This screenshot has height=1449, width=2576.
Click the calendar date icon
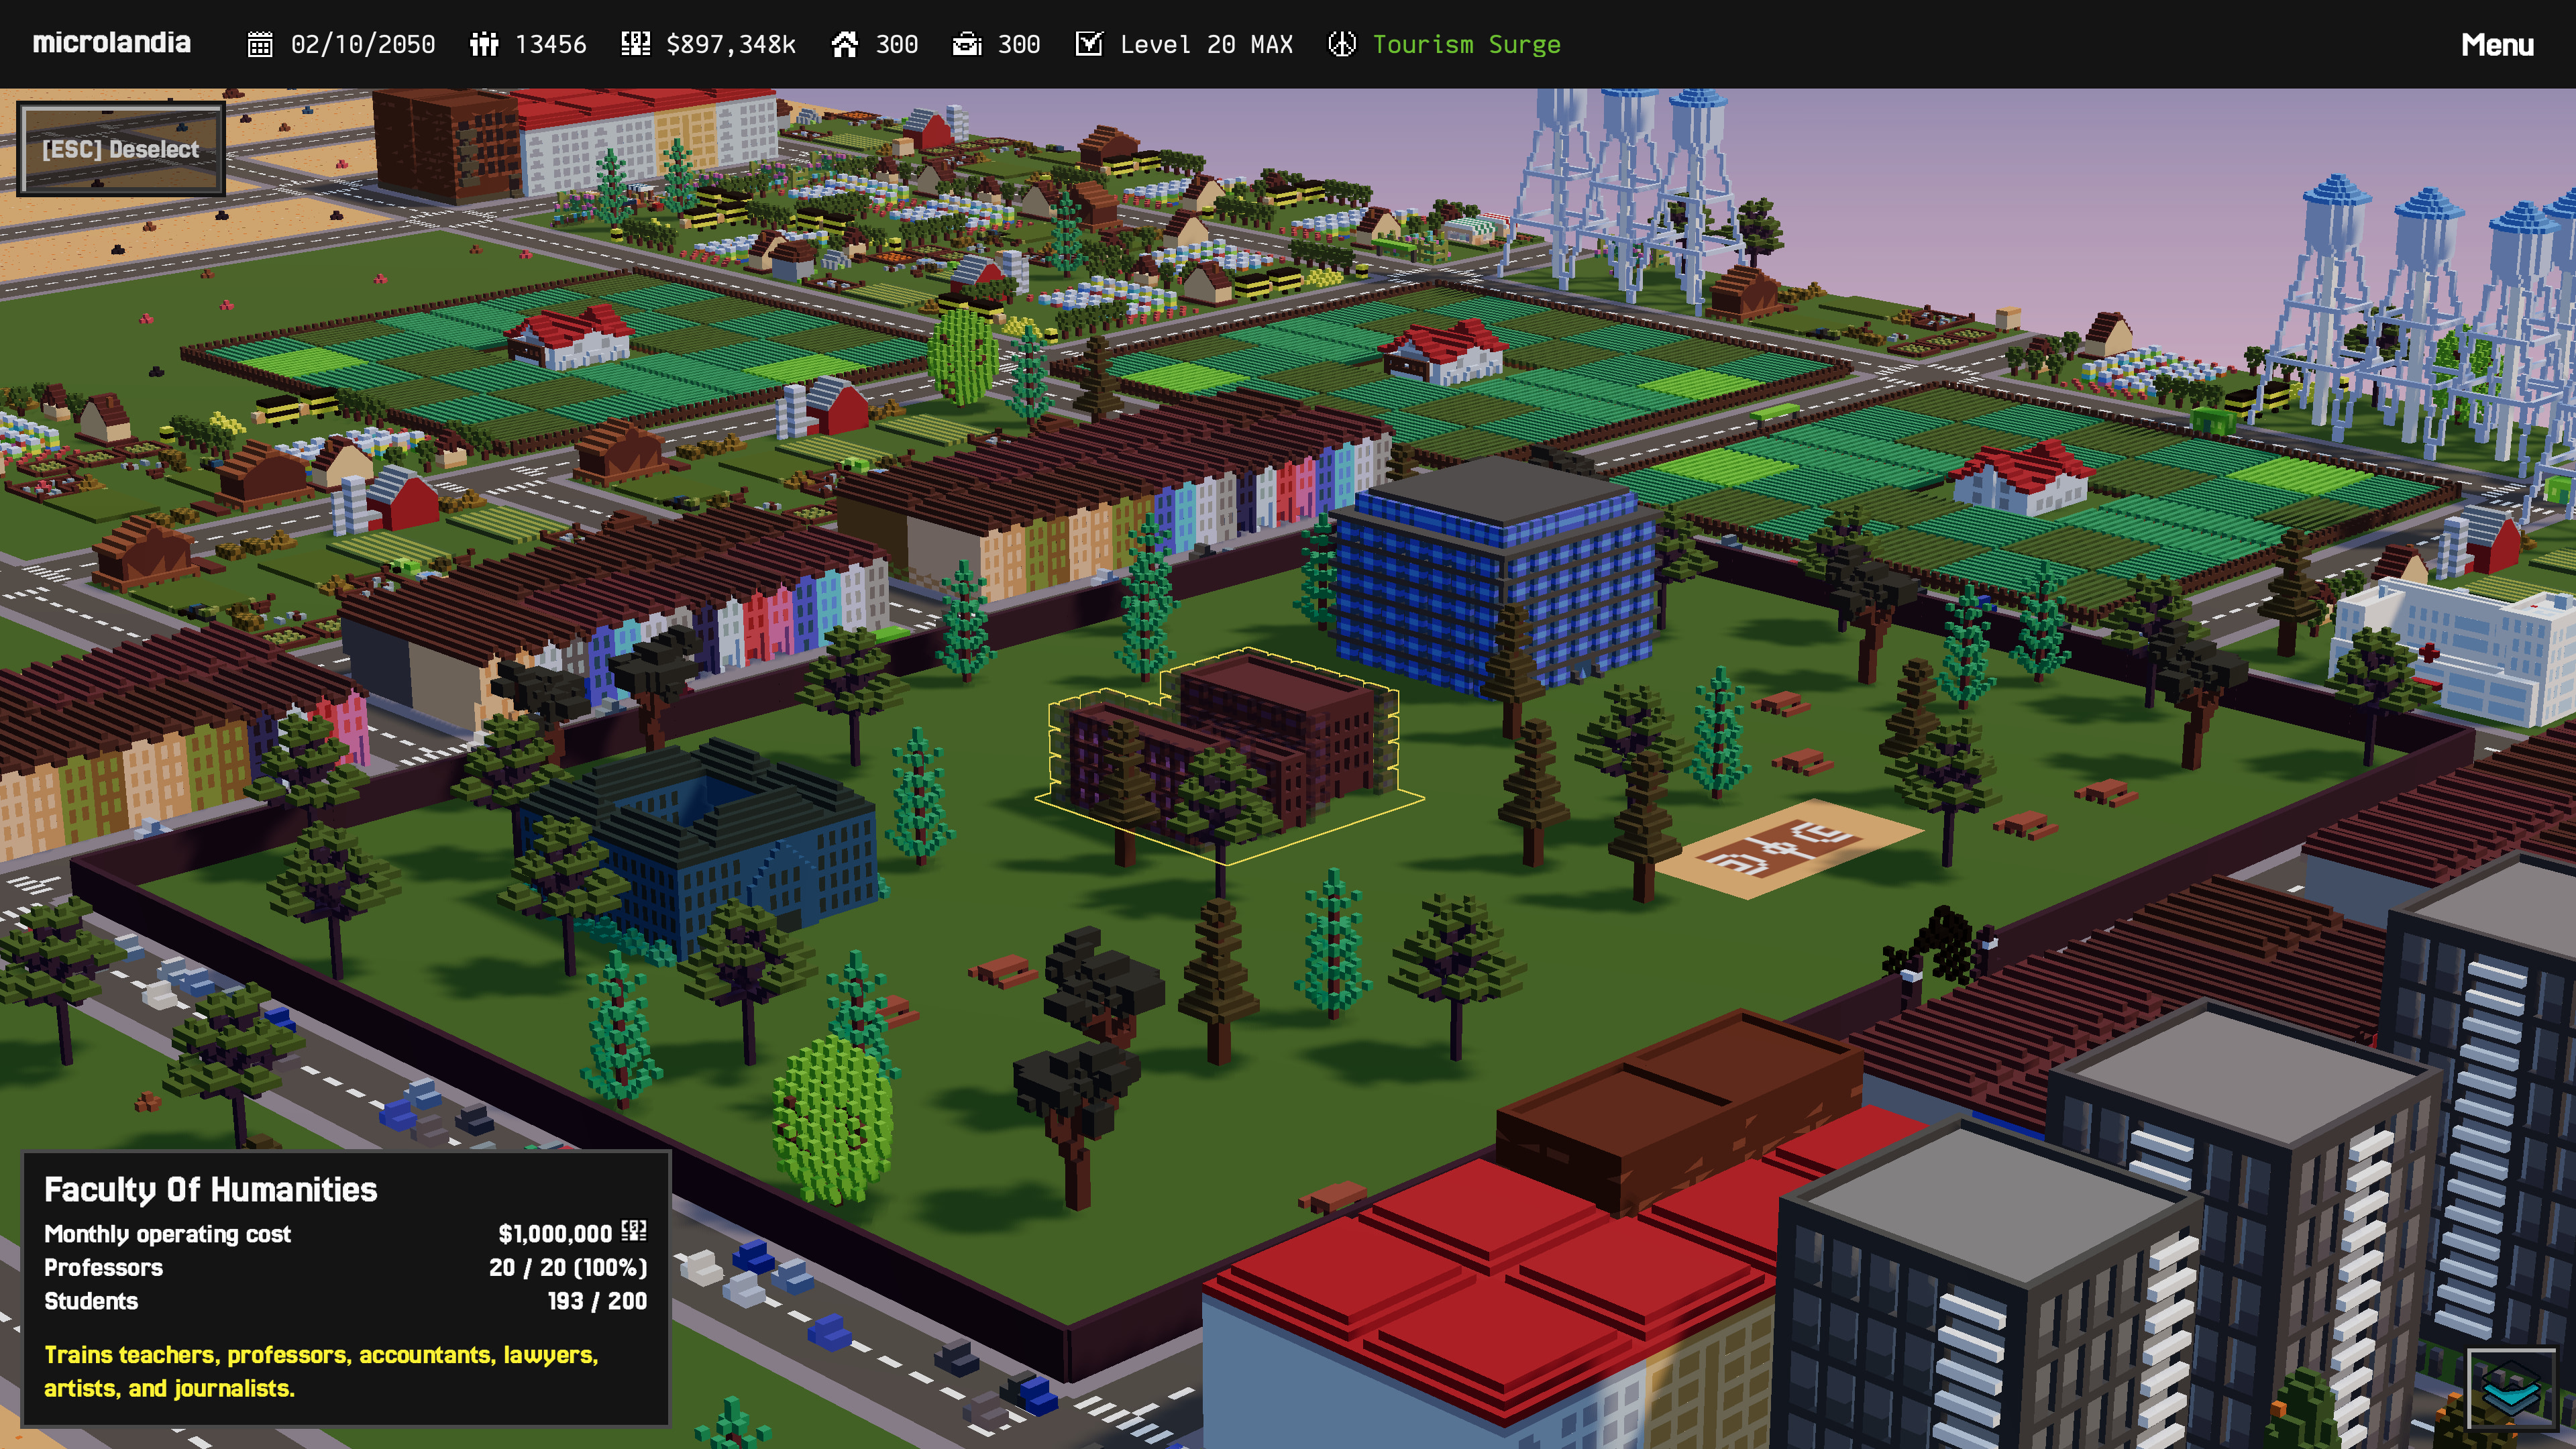tap(260, 45)
